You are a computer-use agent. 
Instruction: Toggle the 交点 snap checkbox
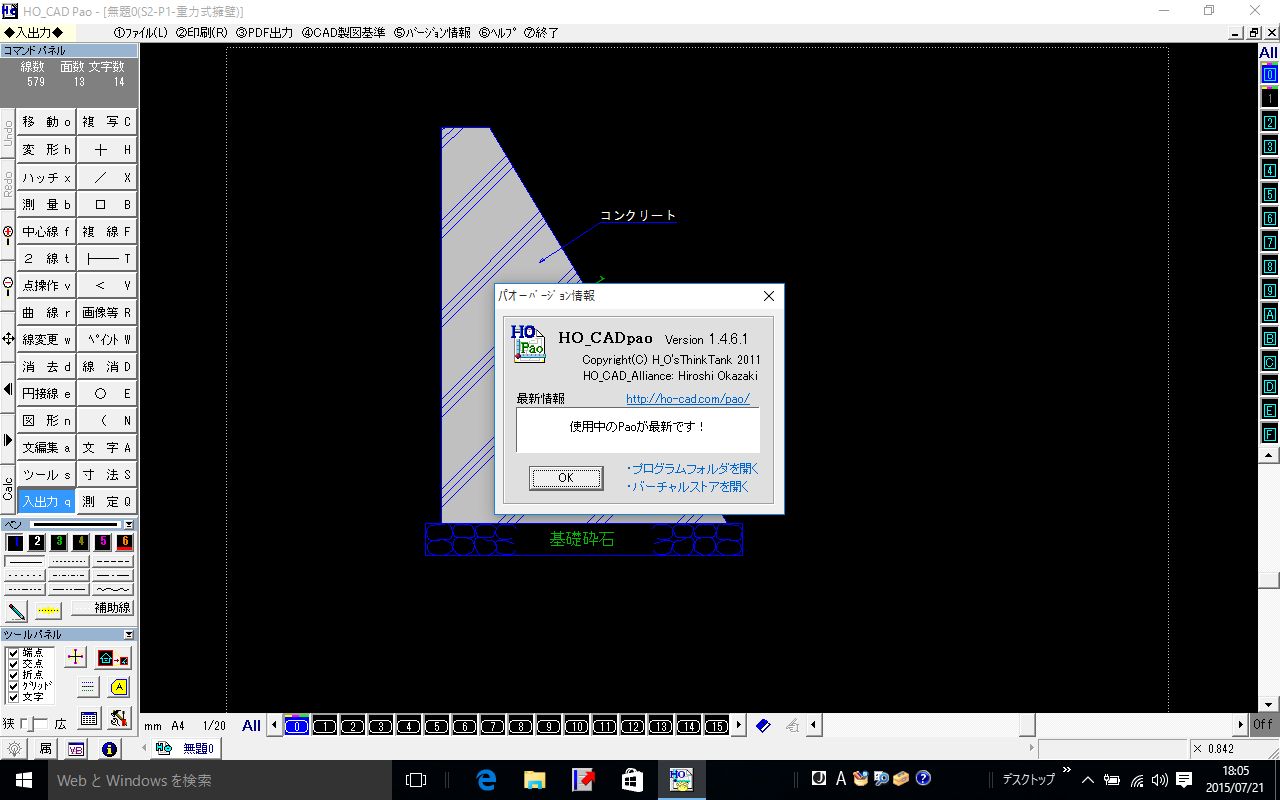click(x=14, y=664)
